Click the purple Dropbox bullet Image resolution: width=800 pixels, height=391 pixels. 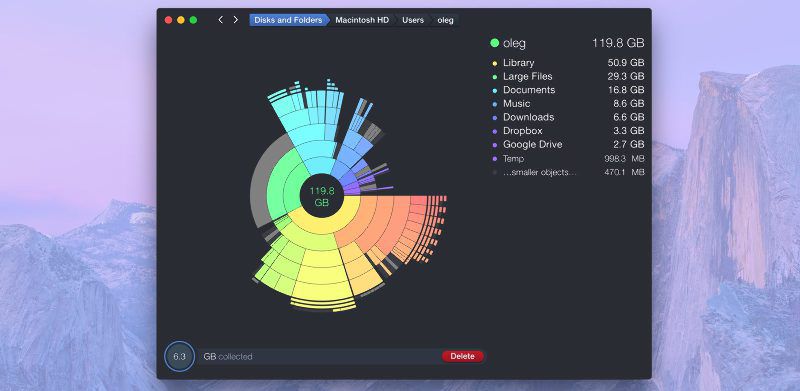[494, 131]
